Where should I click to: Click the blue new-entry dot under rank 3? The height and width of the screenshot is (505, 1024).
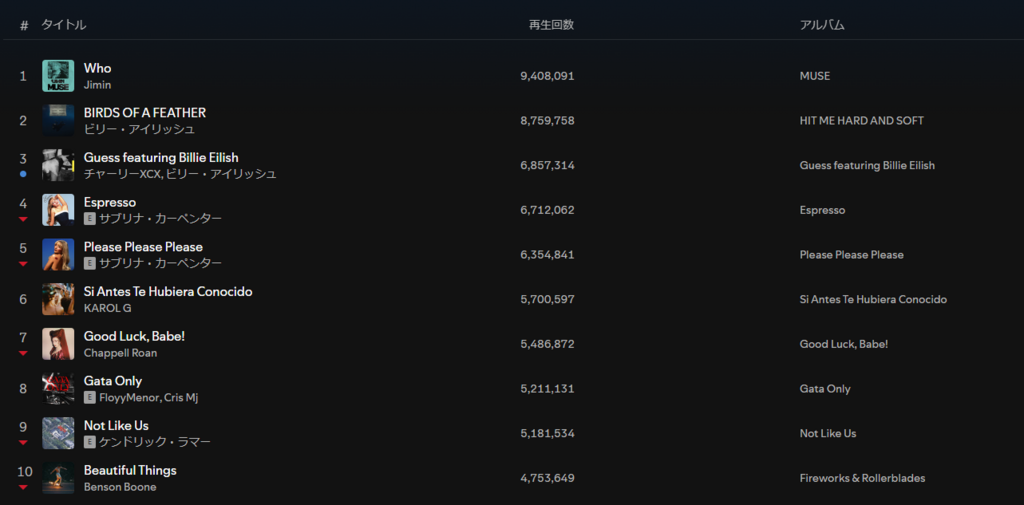(x=23, y=174)
